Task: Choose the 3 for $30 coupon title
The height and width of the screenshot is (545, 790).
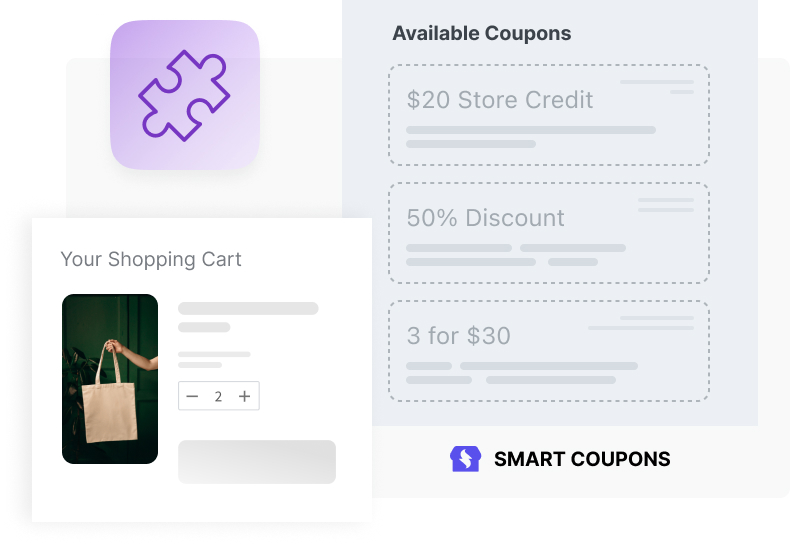Action: coord(459,336)
